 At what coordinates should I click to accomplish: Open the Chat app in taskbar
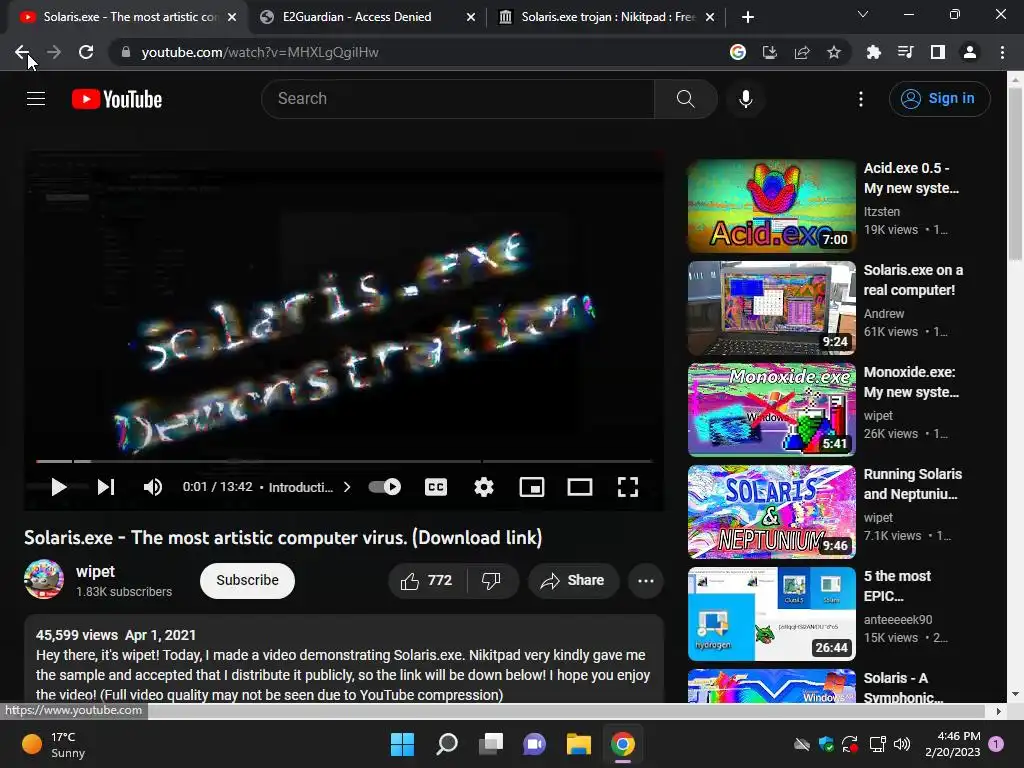[534, 744]
